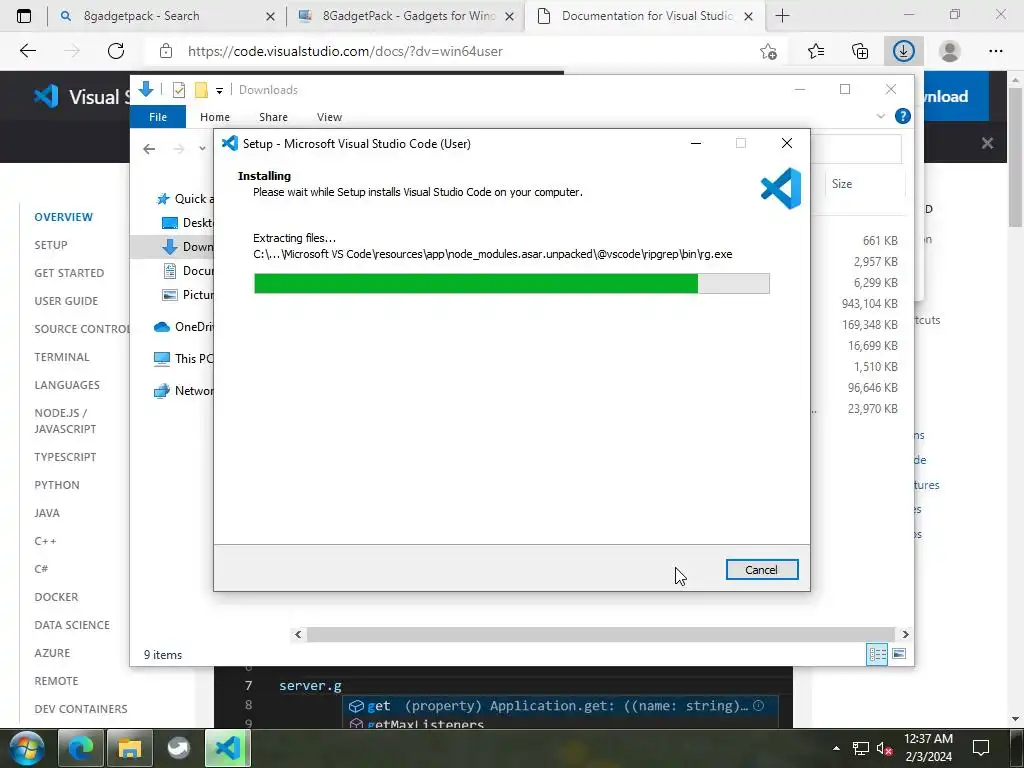The height and width of the screenshot is (768, 1024).
Task: Click the Setup dialog title bar icon
Action: 230,143
